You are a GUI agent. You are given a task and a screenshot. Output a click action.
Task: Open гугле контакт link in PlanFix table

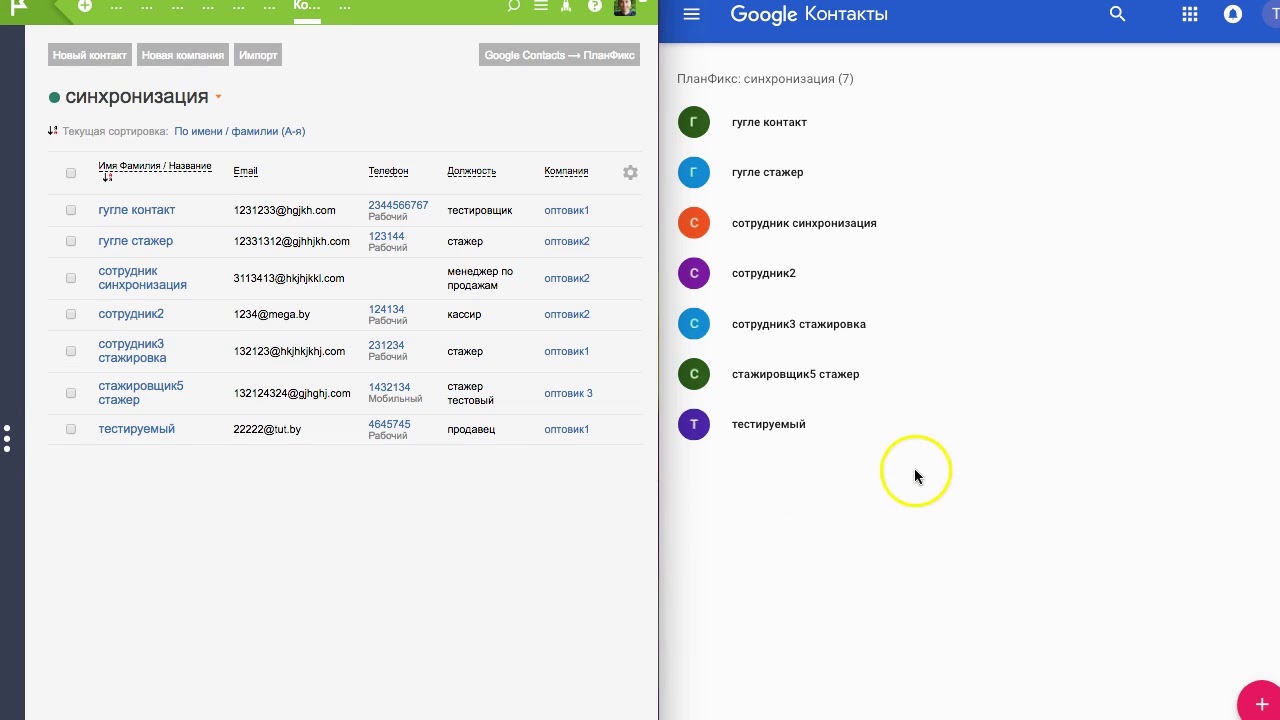pos(137,210)
